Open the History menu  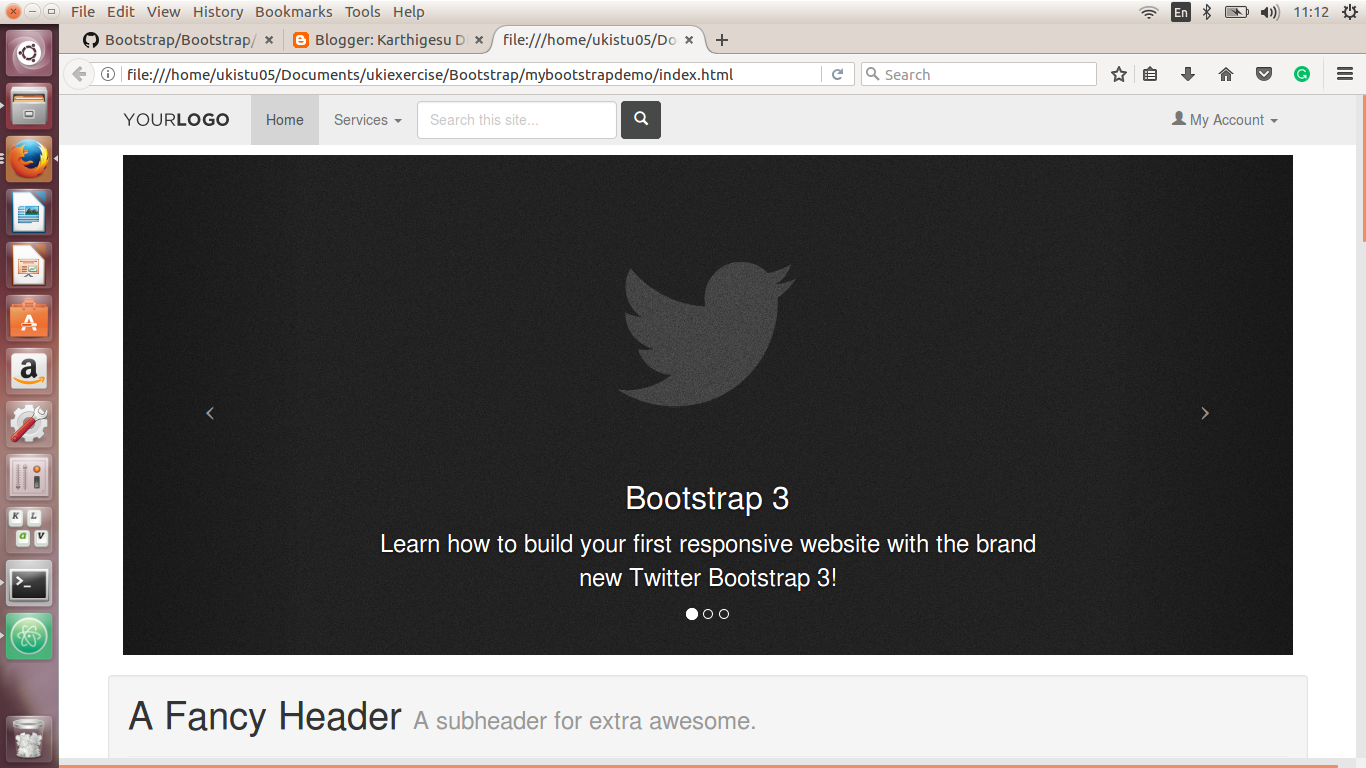(218, 12)
